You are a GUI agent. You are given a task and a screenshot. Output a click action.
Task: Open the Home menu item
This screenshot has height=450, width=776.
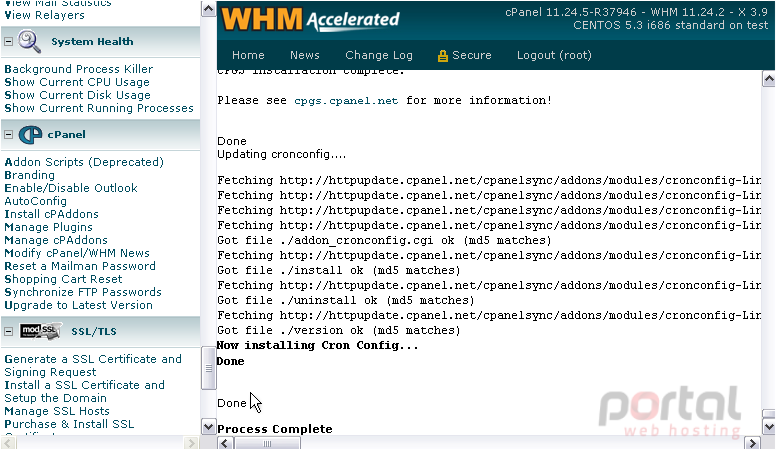tap(248, 55)
